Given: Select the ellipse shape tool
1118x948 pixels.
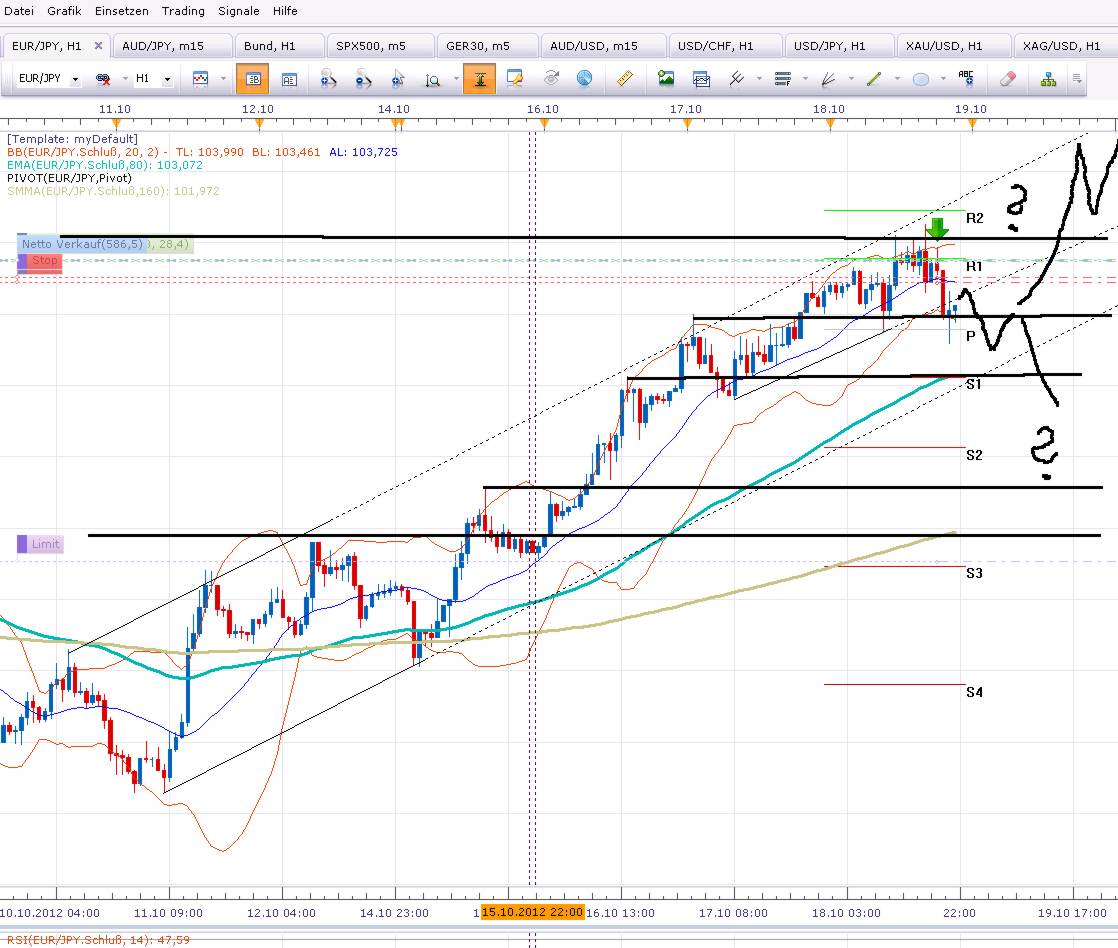Looking at the screenshot, I should (920, 79).
